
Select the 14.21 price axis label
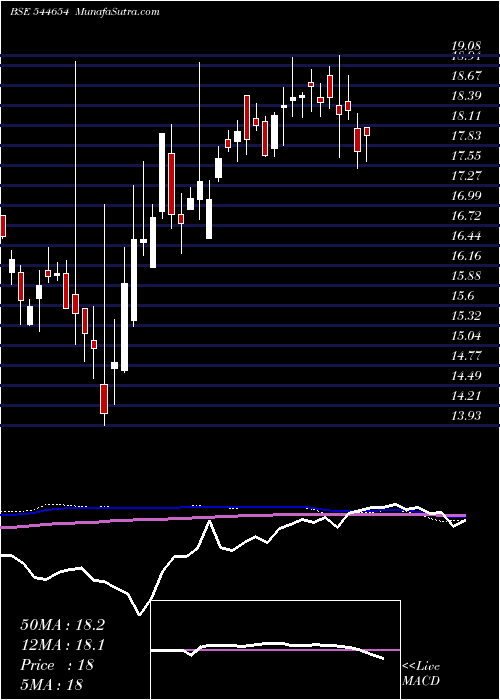click(466, 396)
